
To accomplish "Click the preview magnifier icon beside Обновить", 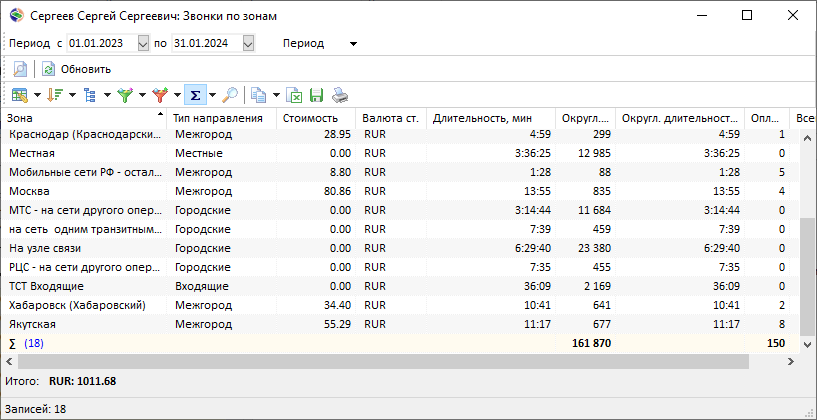I will pyautogui.click(x=20, y=69).
